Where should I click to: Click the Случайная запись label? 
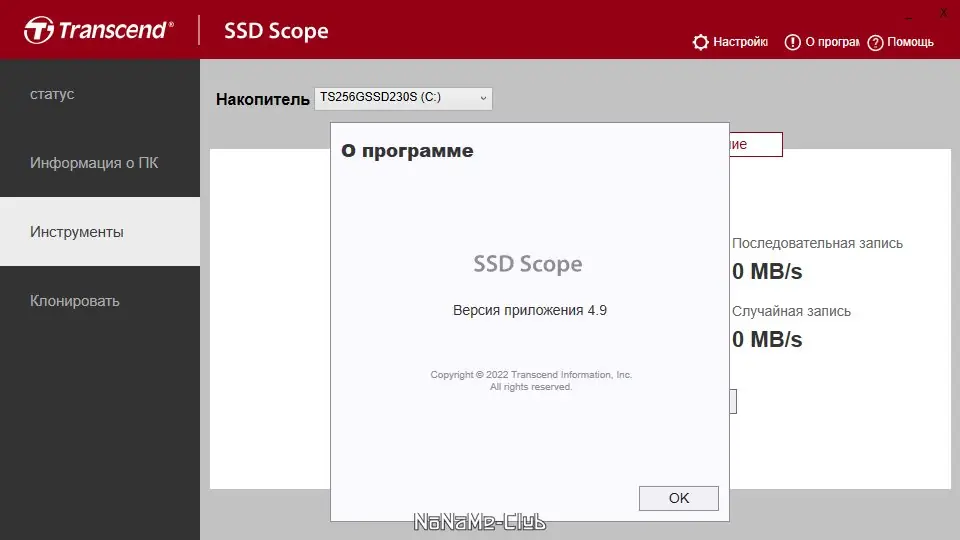coord(791,311)
